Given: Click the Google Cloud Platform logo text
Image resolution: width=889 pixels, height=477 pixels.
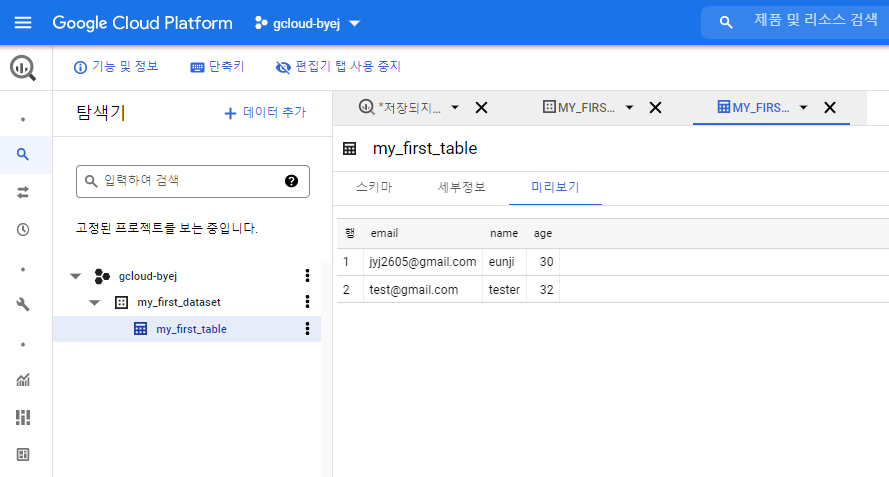Looking at the screenshot, I should 142,23.
